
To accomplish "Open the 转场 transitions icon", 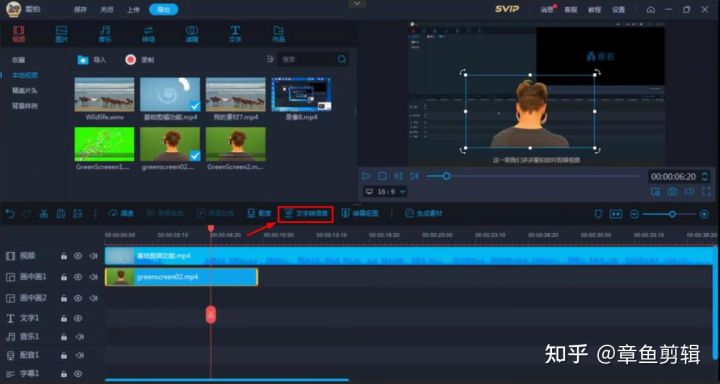I will [148, 34].
